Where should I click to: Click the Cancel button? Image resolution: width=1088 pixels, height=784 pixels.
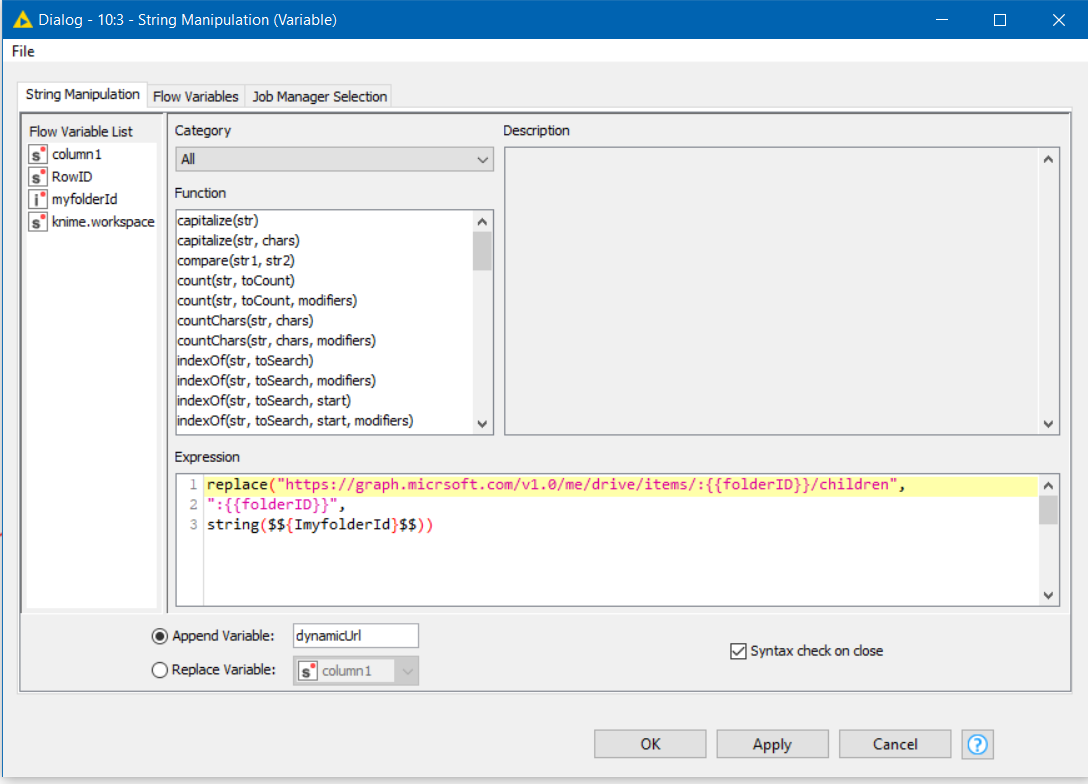[x=895, y=744]
